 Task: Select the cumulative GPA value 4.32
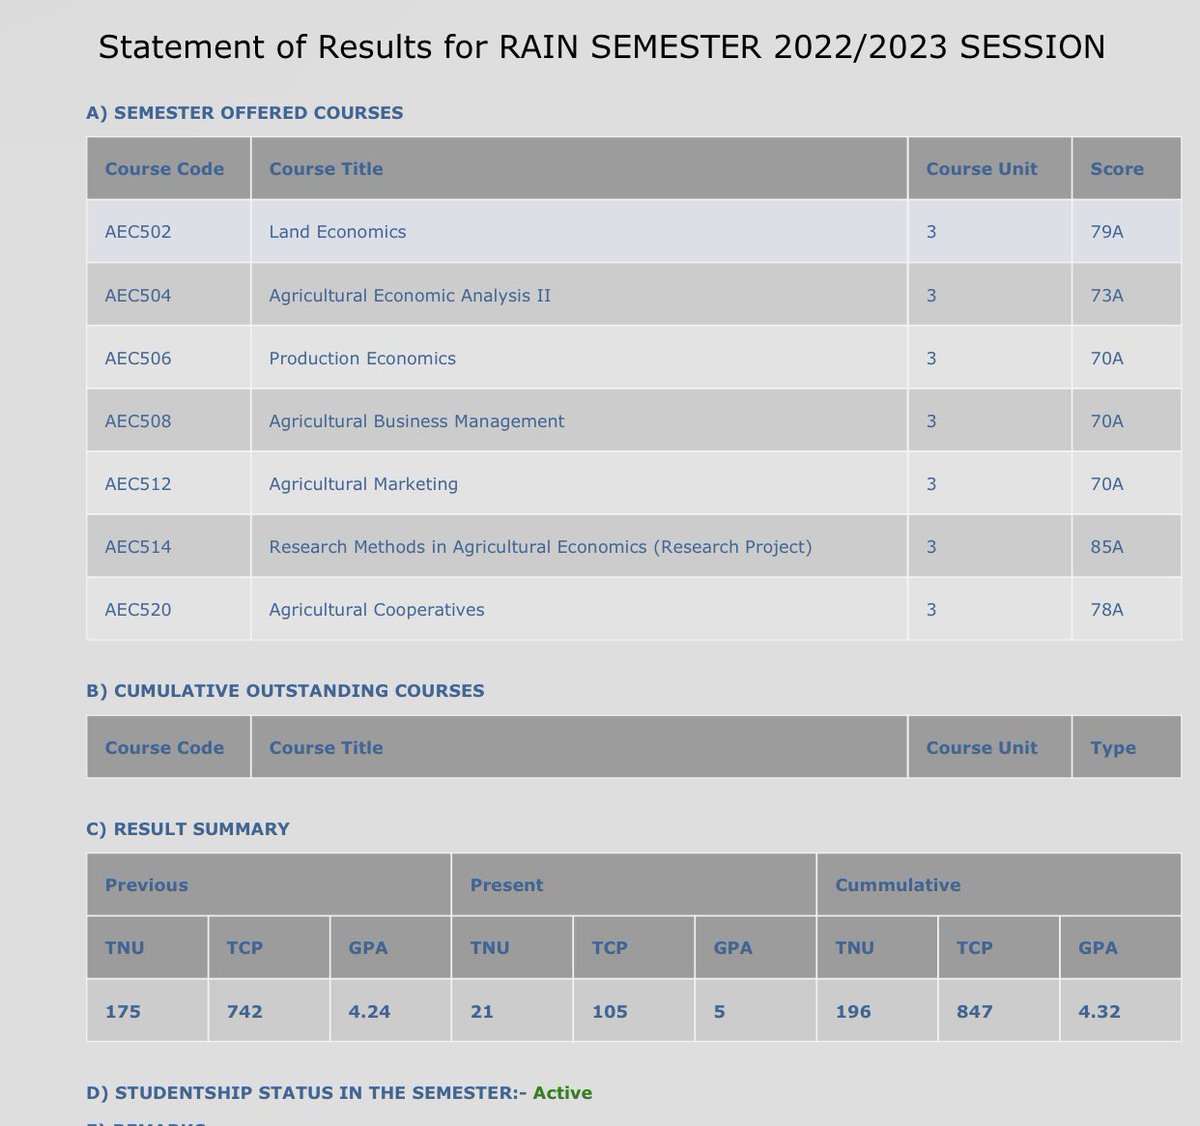tap(1099, 1011)
